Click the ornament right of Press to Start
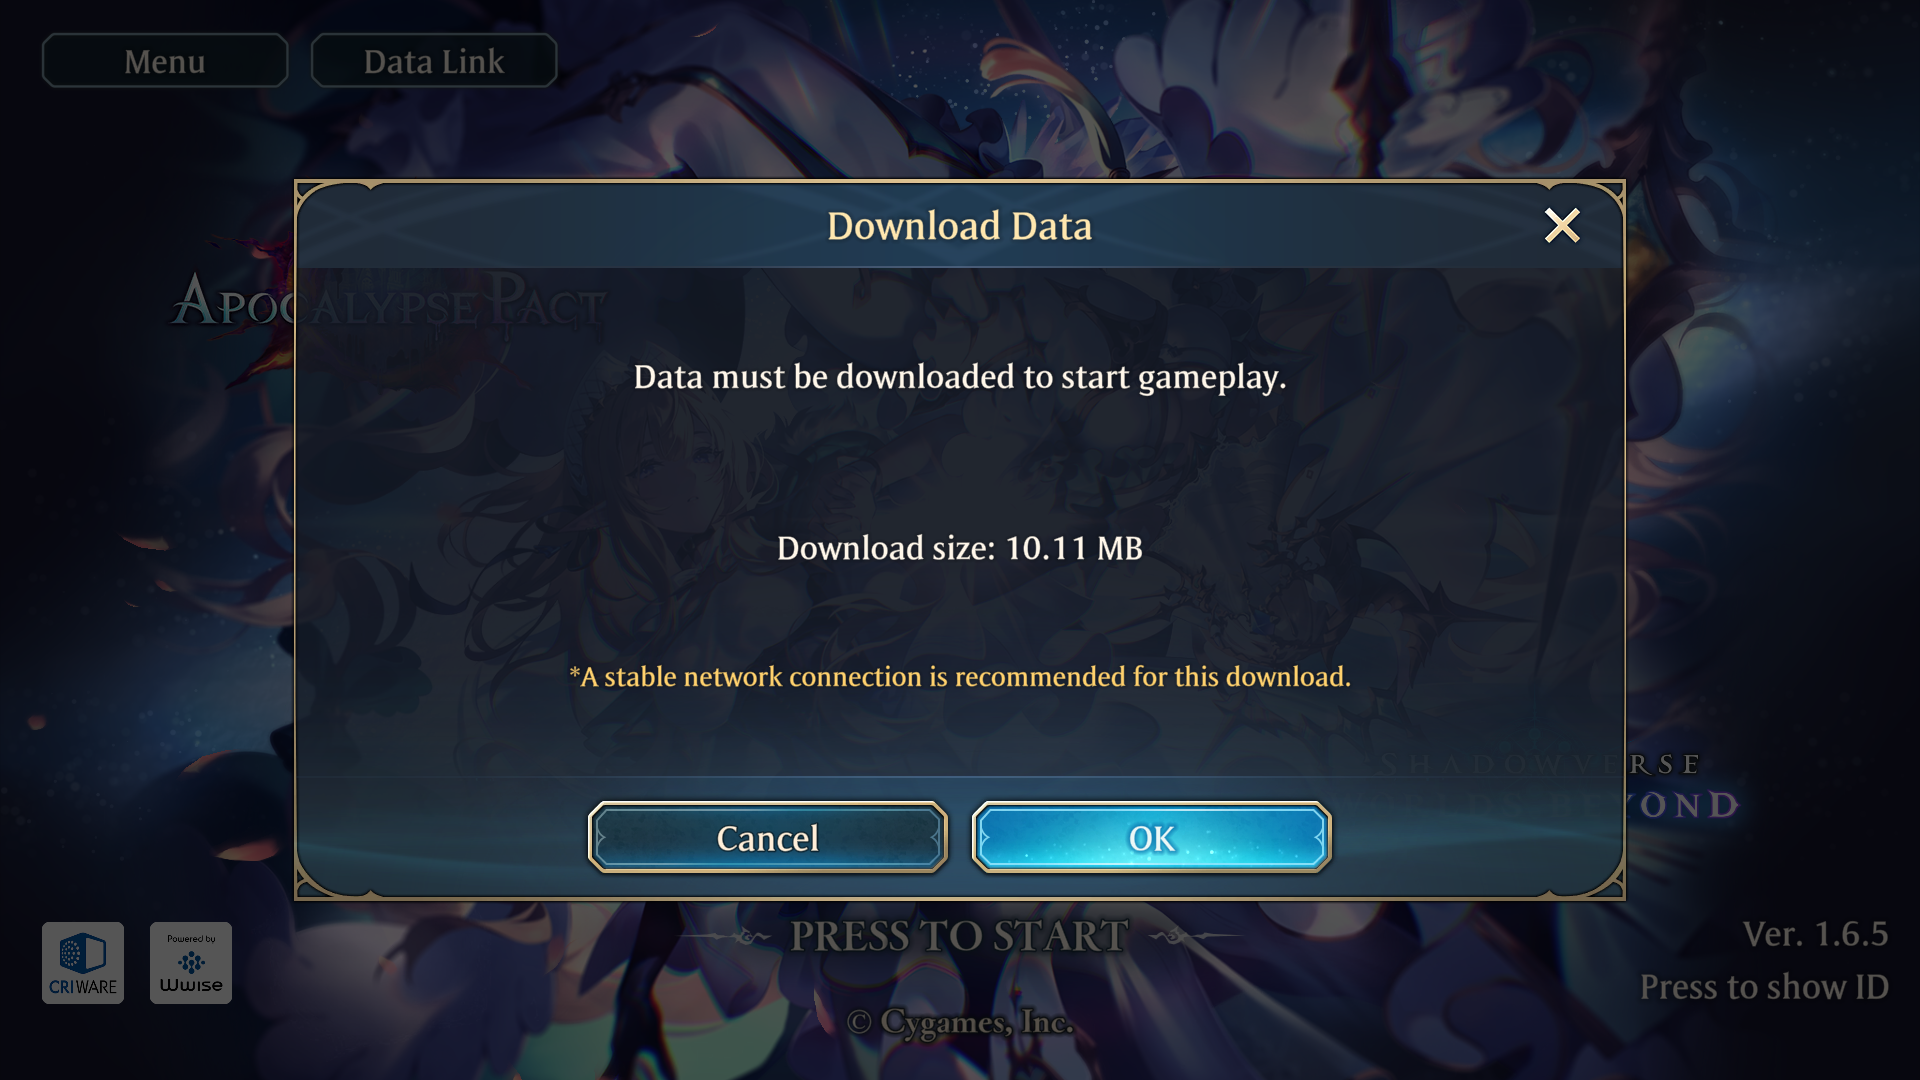1920x1080 pixels. [1195, 937]
